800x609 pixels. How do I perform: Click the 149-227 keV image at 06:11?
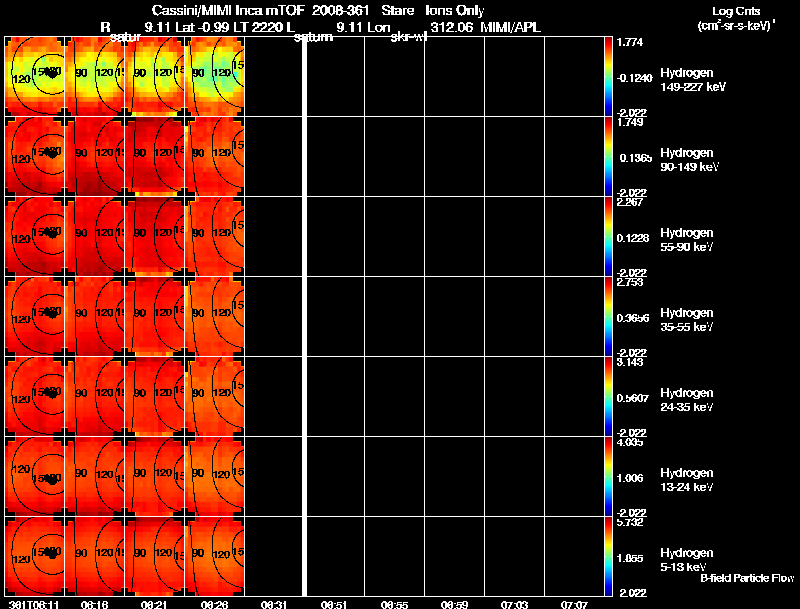pos(35,76)
